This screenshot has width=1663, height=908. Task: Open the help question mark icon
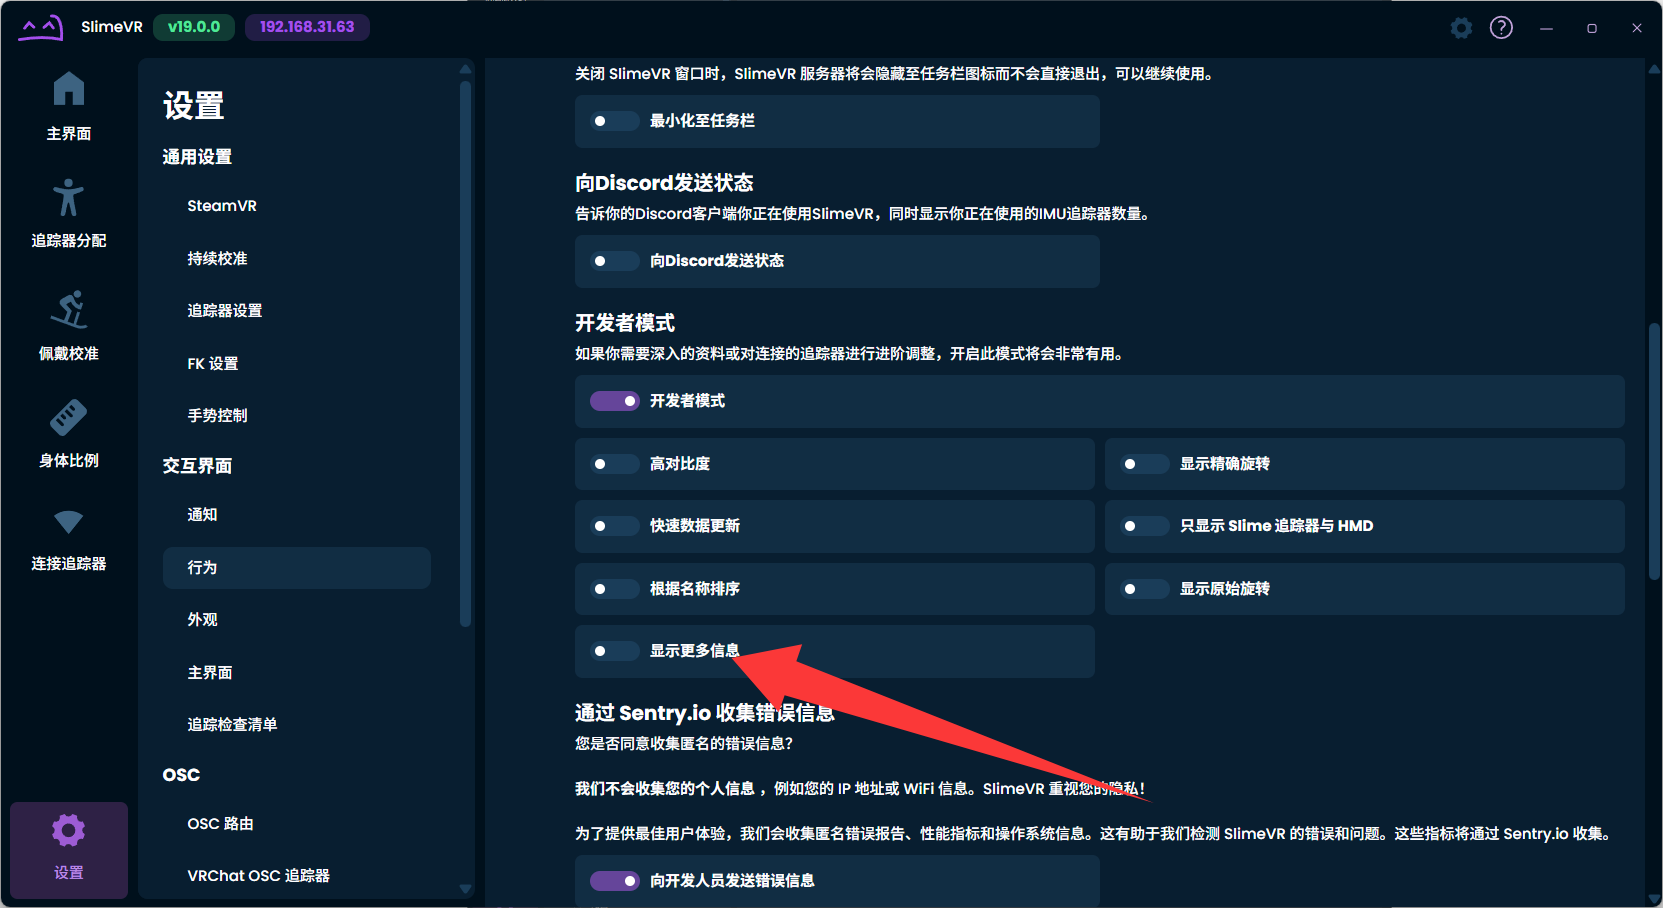1501,28
